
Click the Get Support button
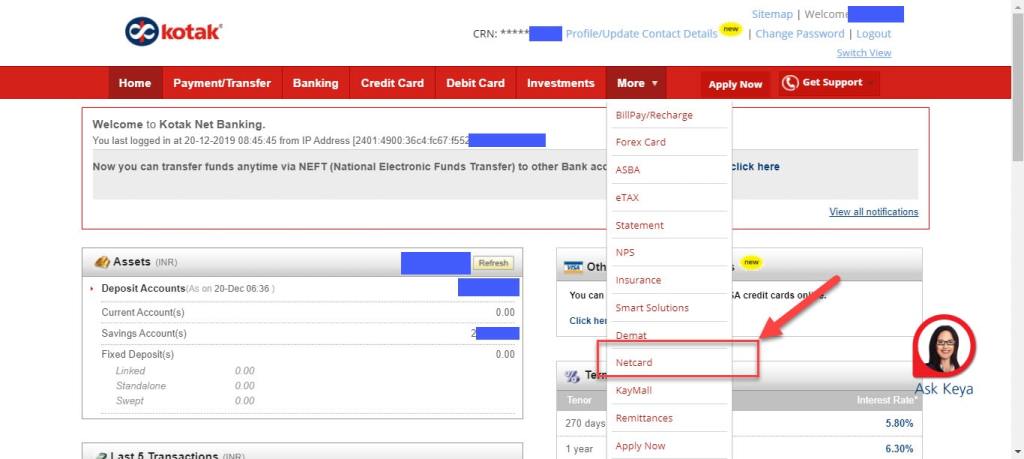click(828, 83)
